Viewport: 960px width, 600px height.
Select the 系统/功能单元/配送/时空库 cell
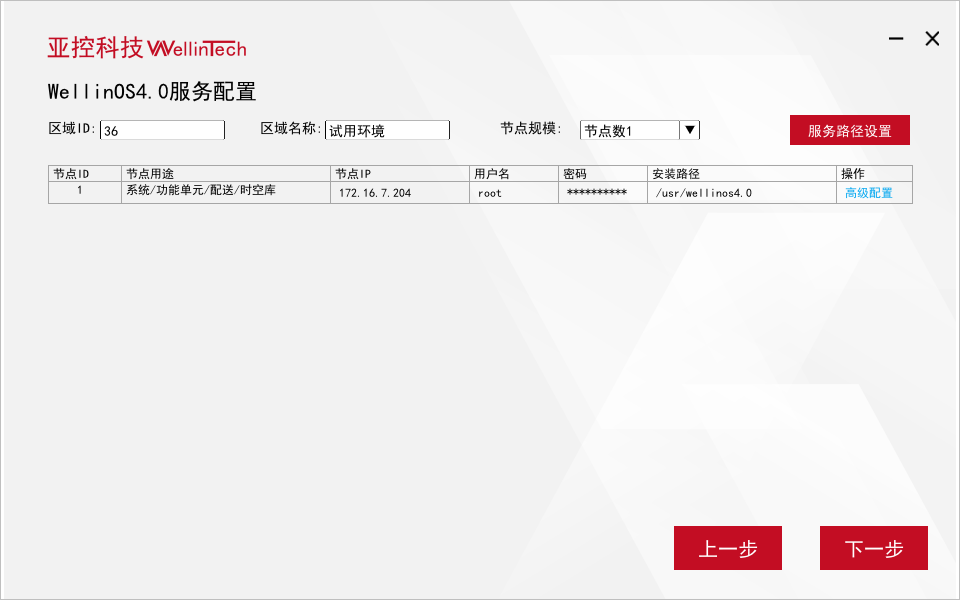[226, 193]
